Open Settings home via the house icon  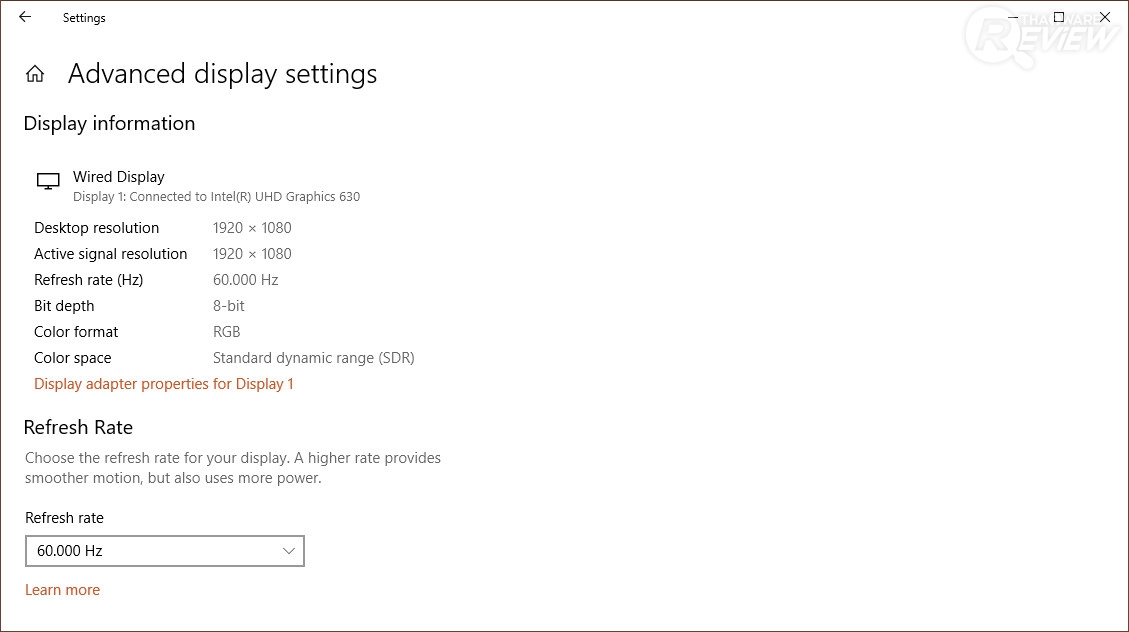35,74
